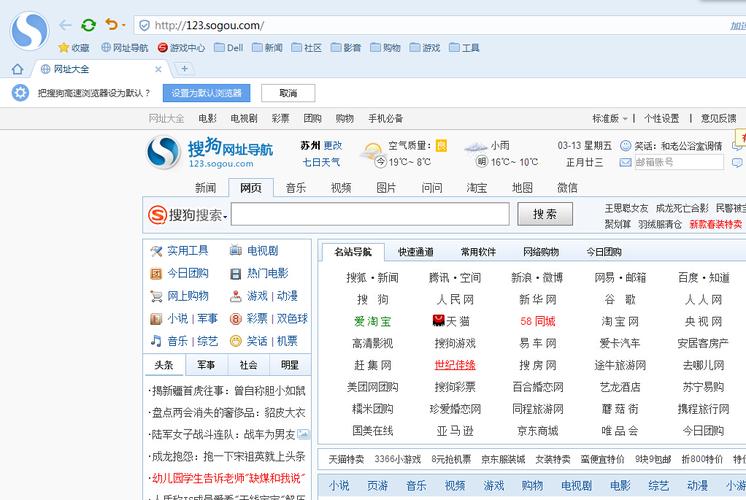Open the 标准版 version dropdown
This screenshot has width=746, height=500.
611,118
